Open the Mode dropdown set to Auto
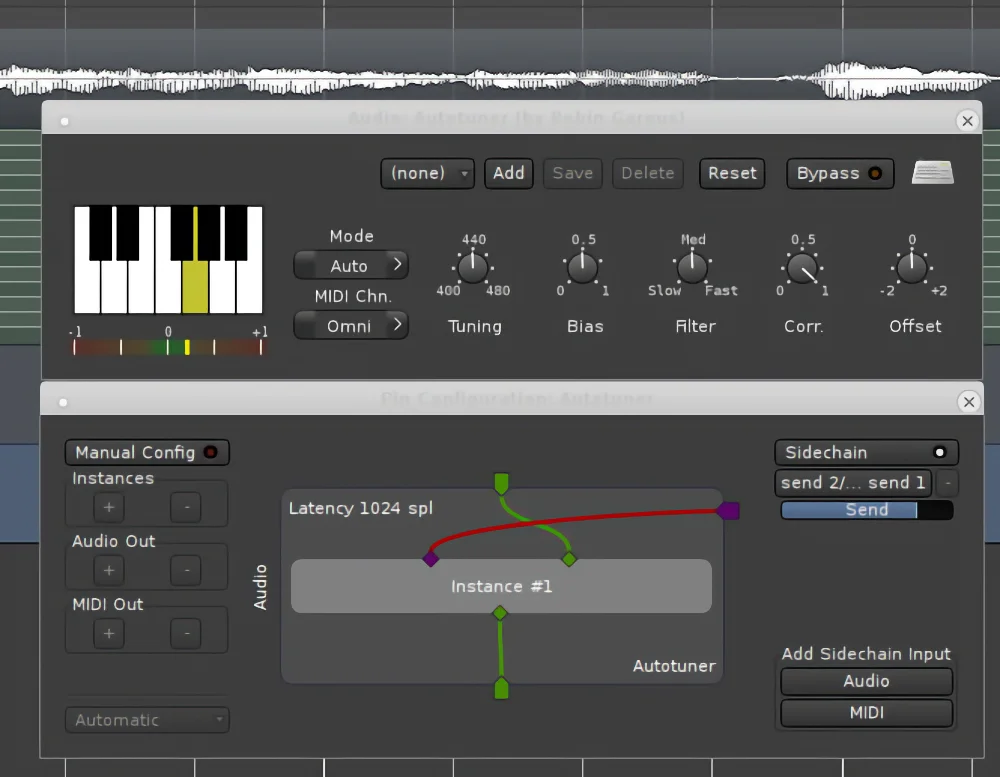This screenshot has width=1000, height=777. (351, 265)
